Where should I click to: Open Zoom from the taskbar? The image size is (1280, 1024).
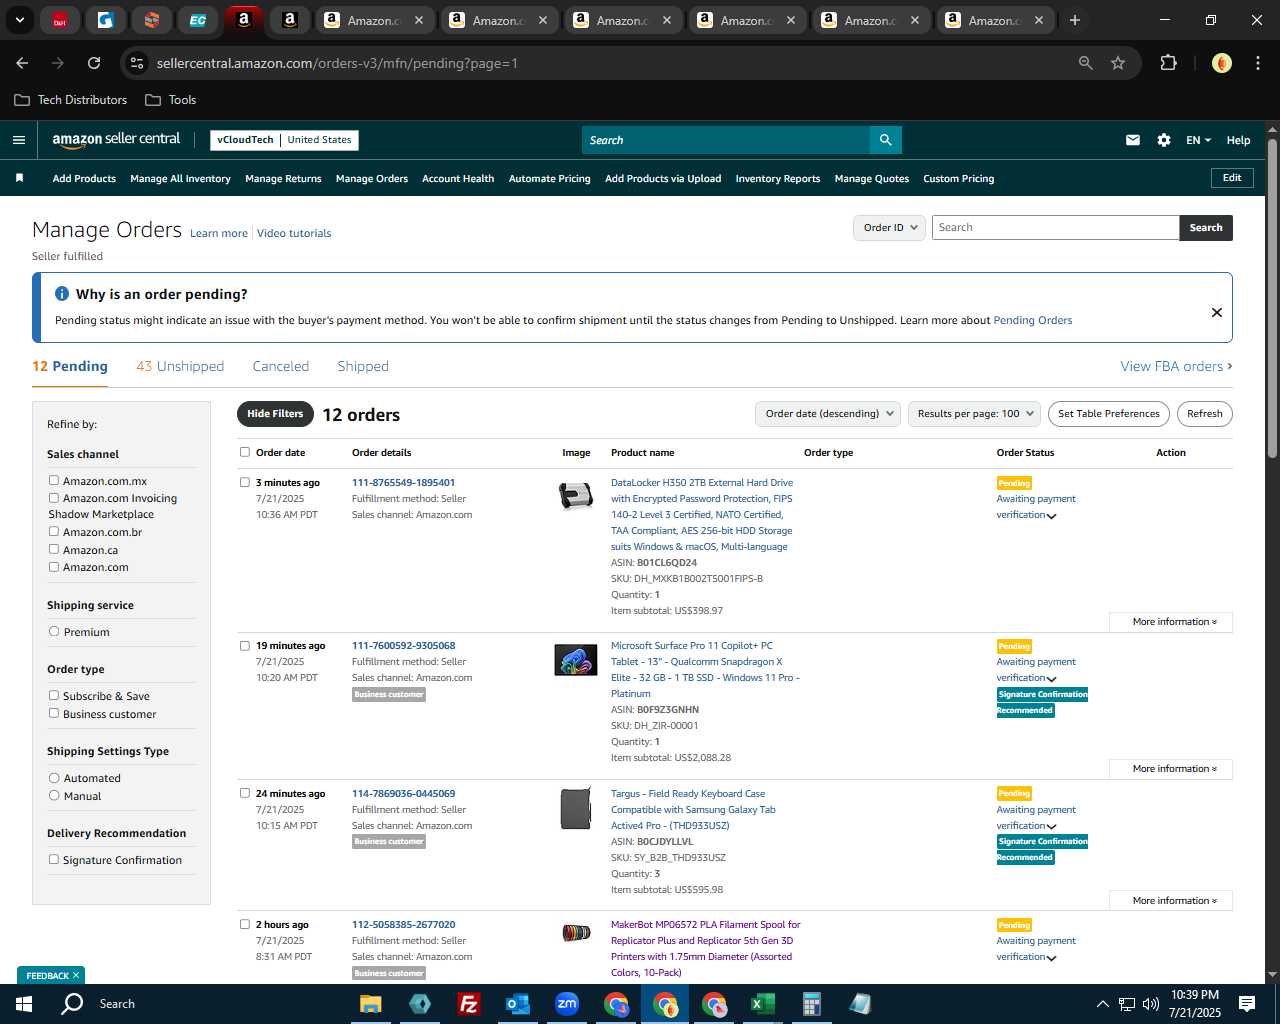pos(567,1004)
